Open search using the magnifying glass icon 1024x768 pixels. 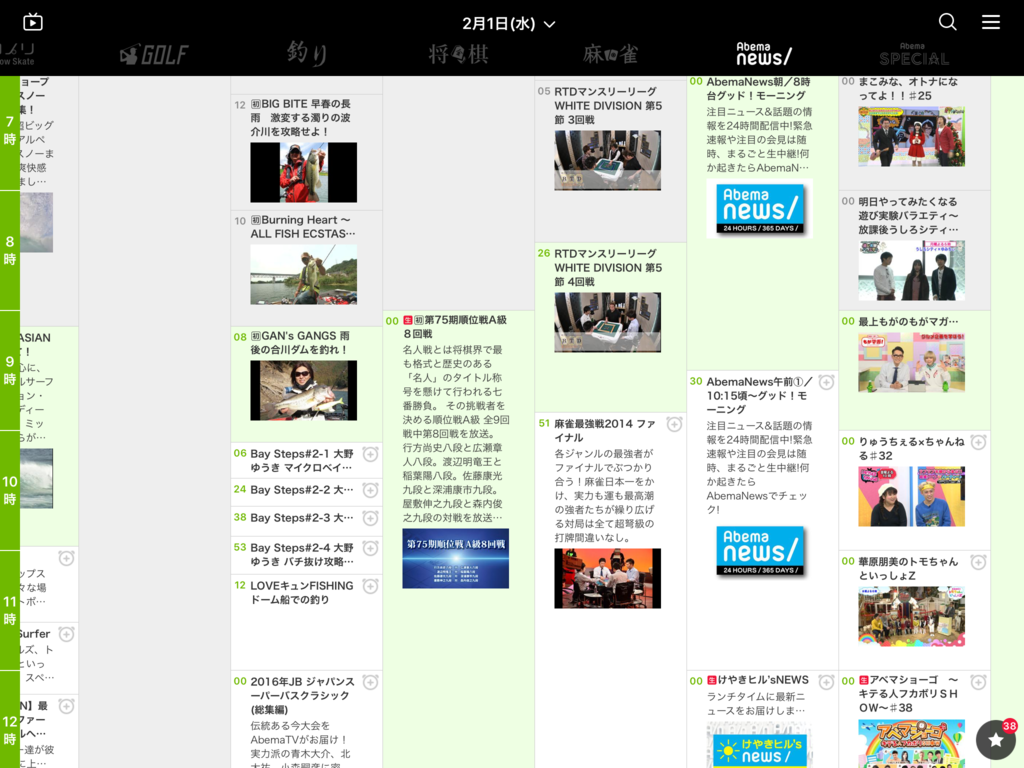pos(947,20)
